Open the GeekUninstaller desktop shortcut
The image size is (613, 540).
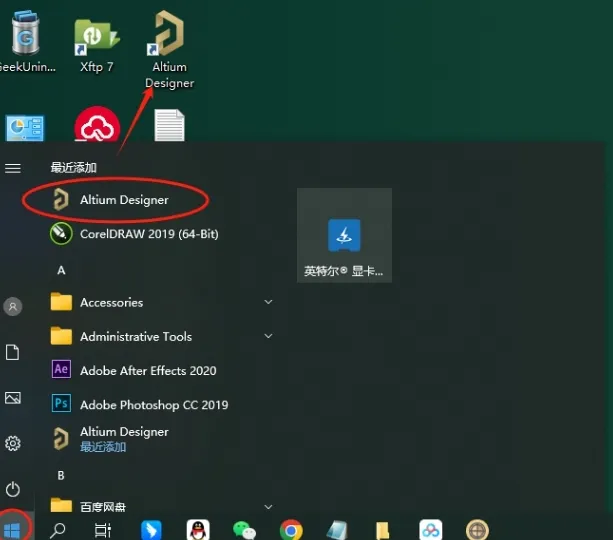tap(25, 41)
